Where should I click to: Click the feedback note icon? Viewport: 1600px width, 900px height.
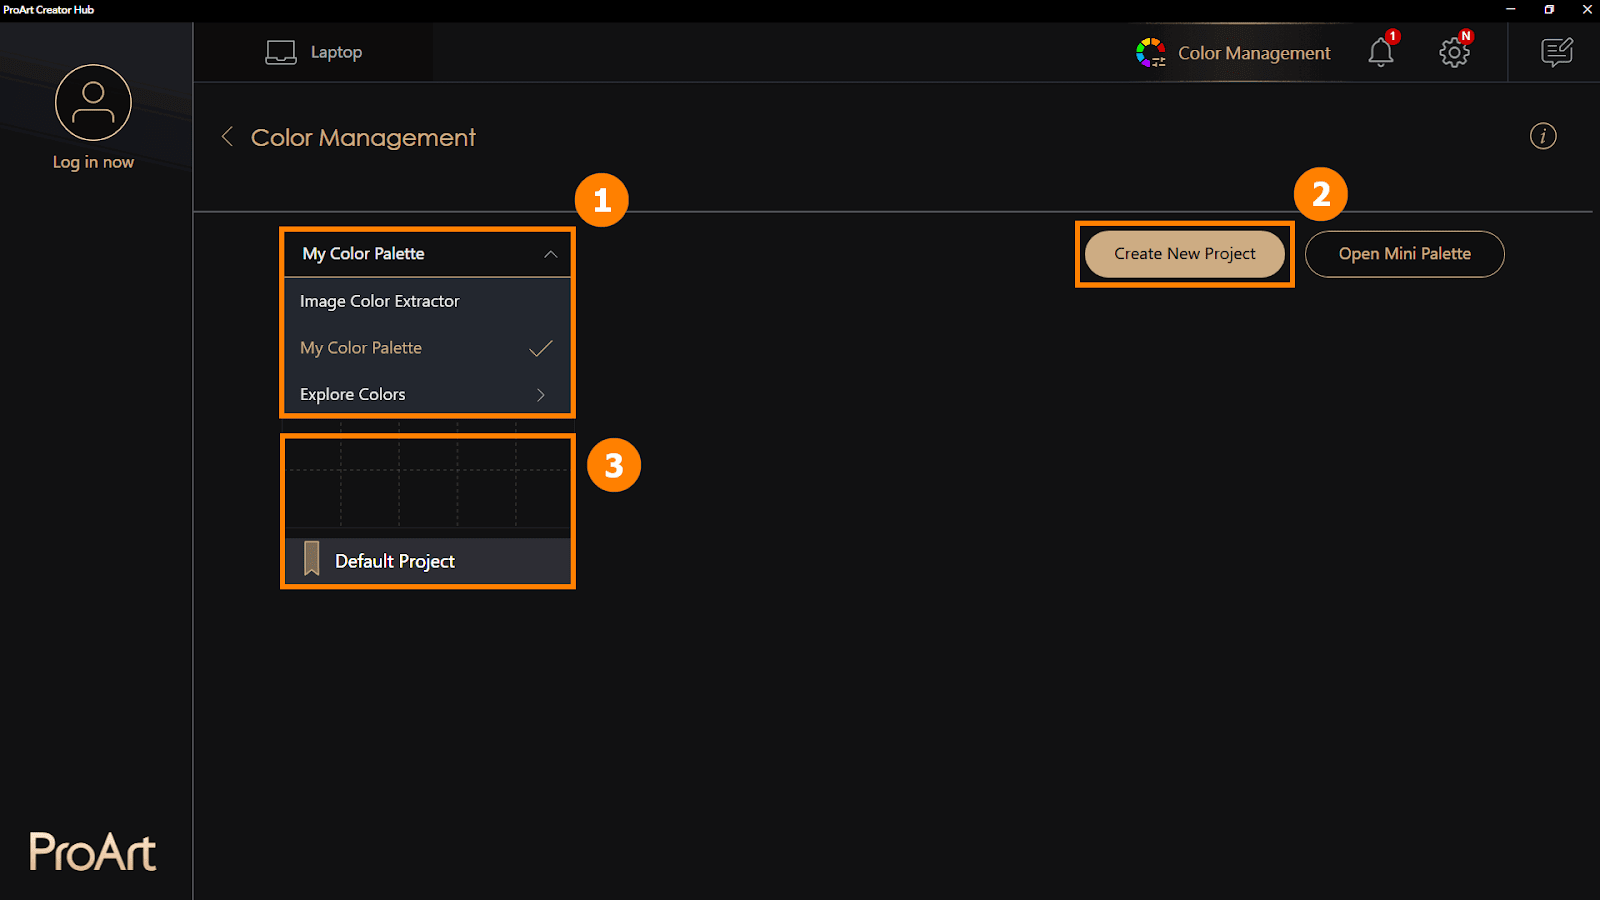[x=1557, y=52]
